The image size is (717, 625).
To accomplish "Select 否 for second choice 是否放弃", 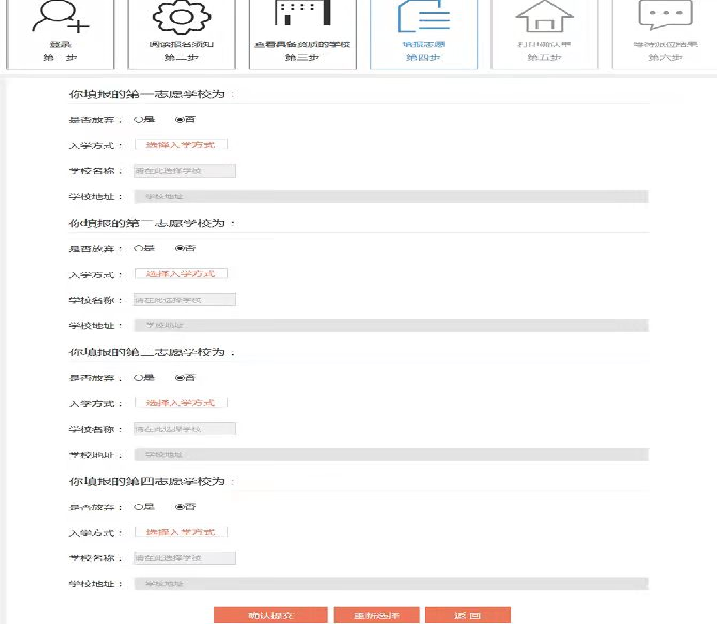I will pos(180,249).
